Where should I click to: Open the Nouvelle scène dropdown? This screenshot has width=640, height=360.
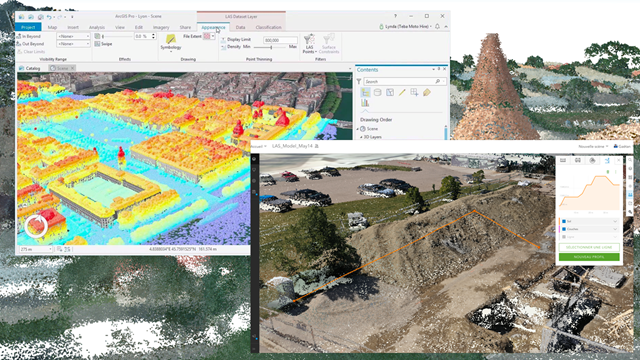coord(593,146)
